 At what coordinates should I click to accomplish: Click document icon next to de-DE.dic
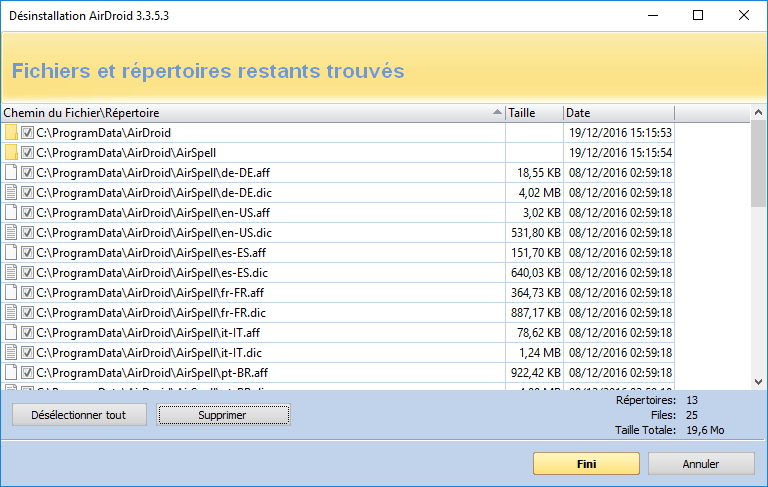[11, 193]
